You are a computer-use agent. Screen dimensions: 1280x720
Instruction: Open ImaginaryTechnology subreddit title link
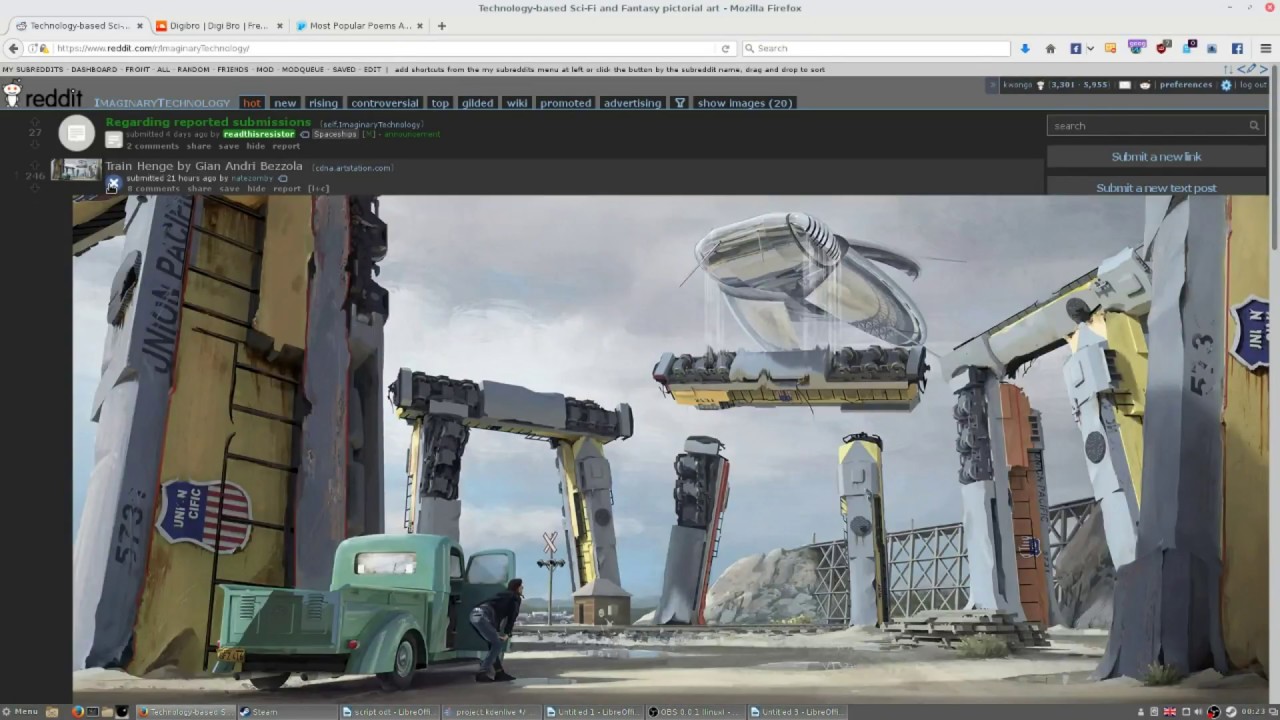[162, 103]
